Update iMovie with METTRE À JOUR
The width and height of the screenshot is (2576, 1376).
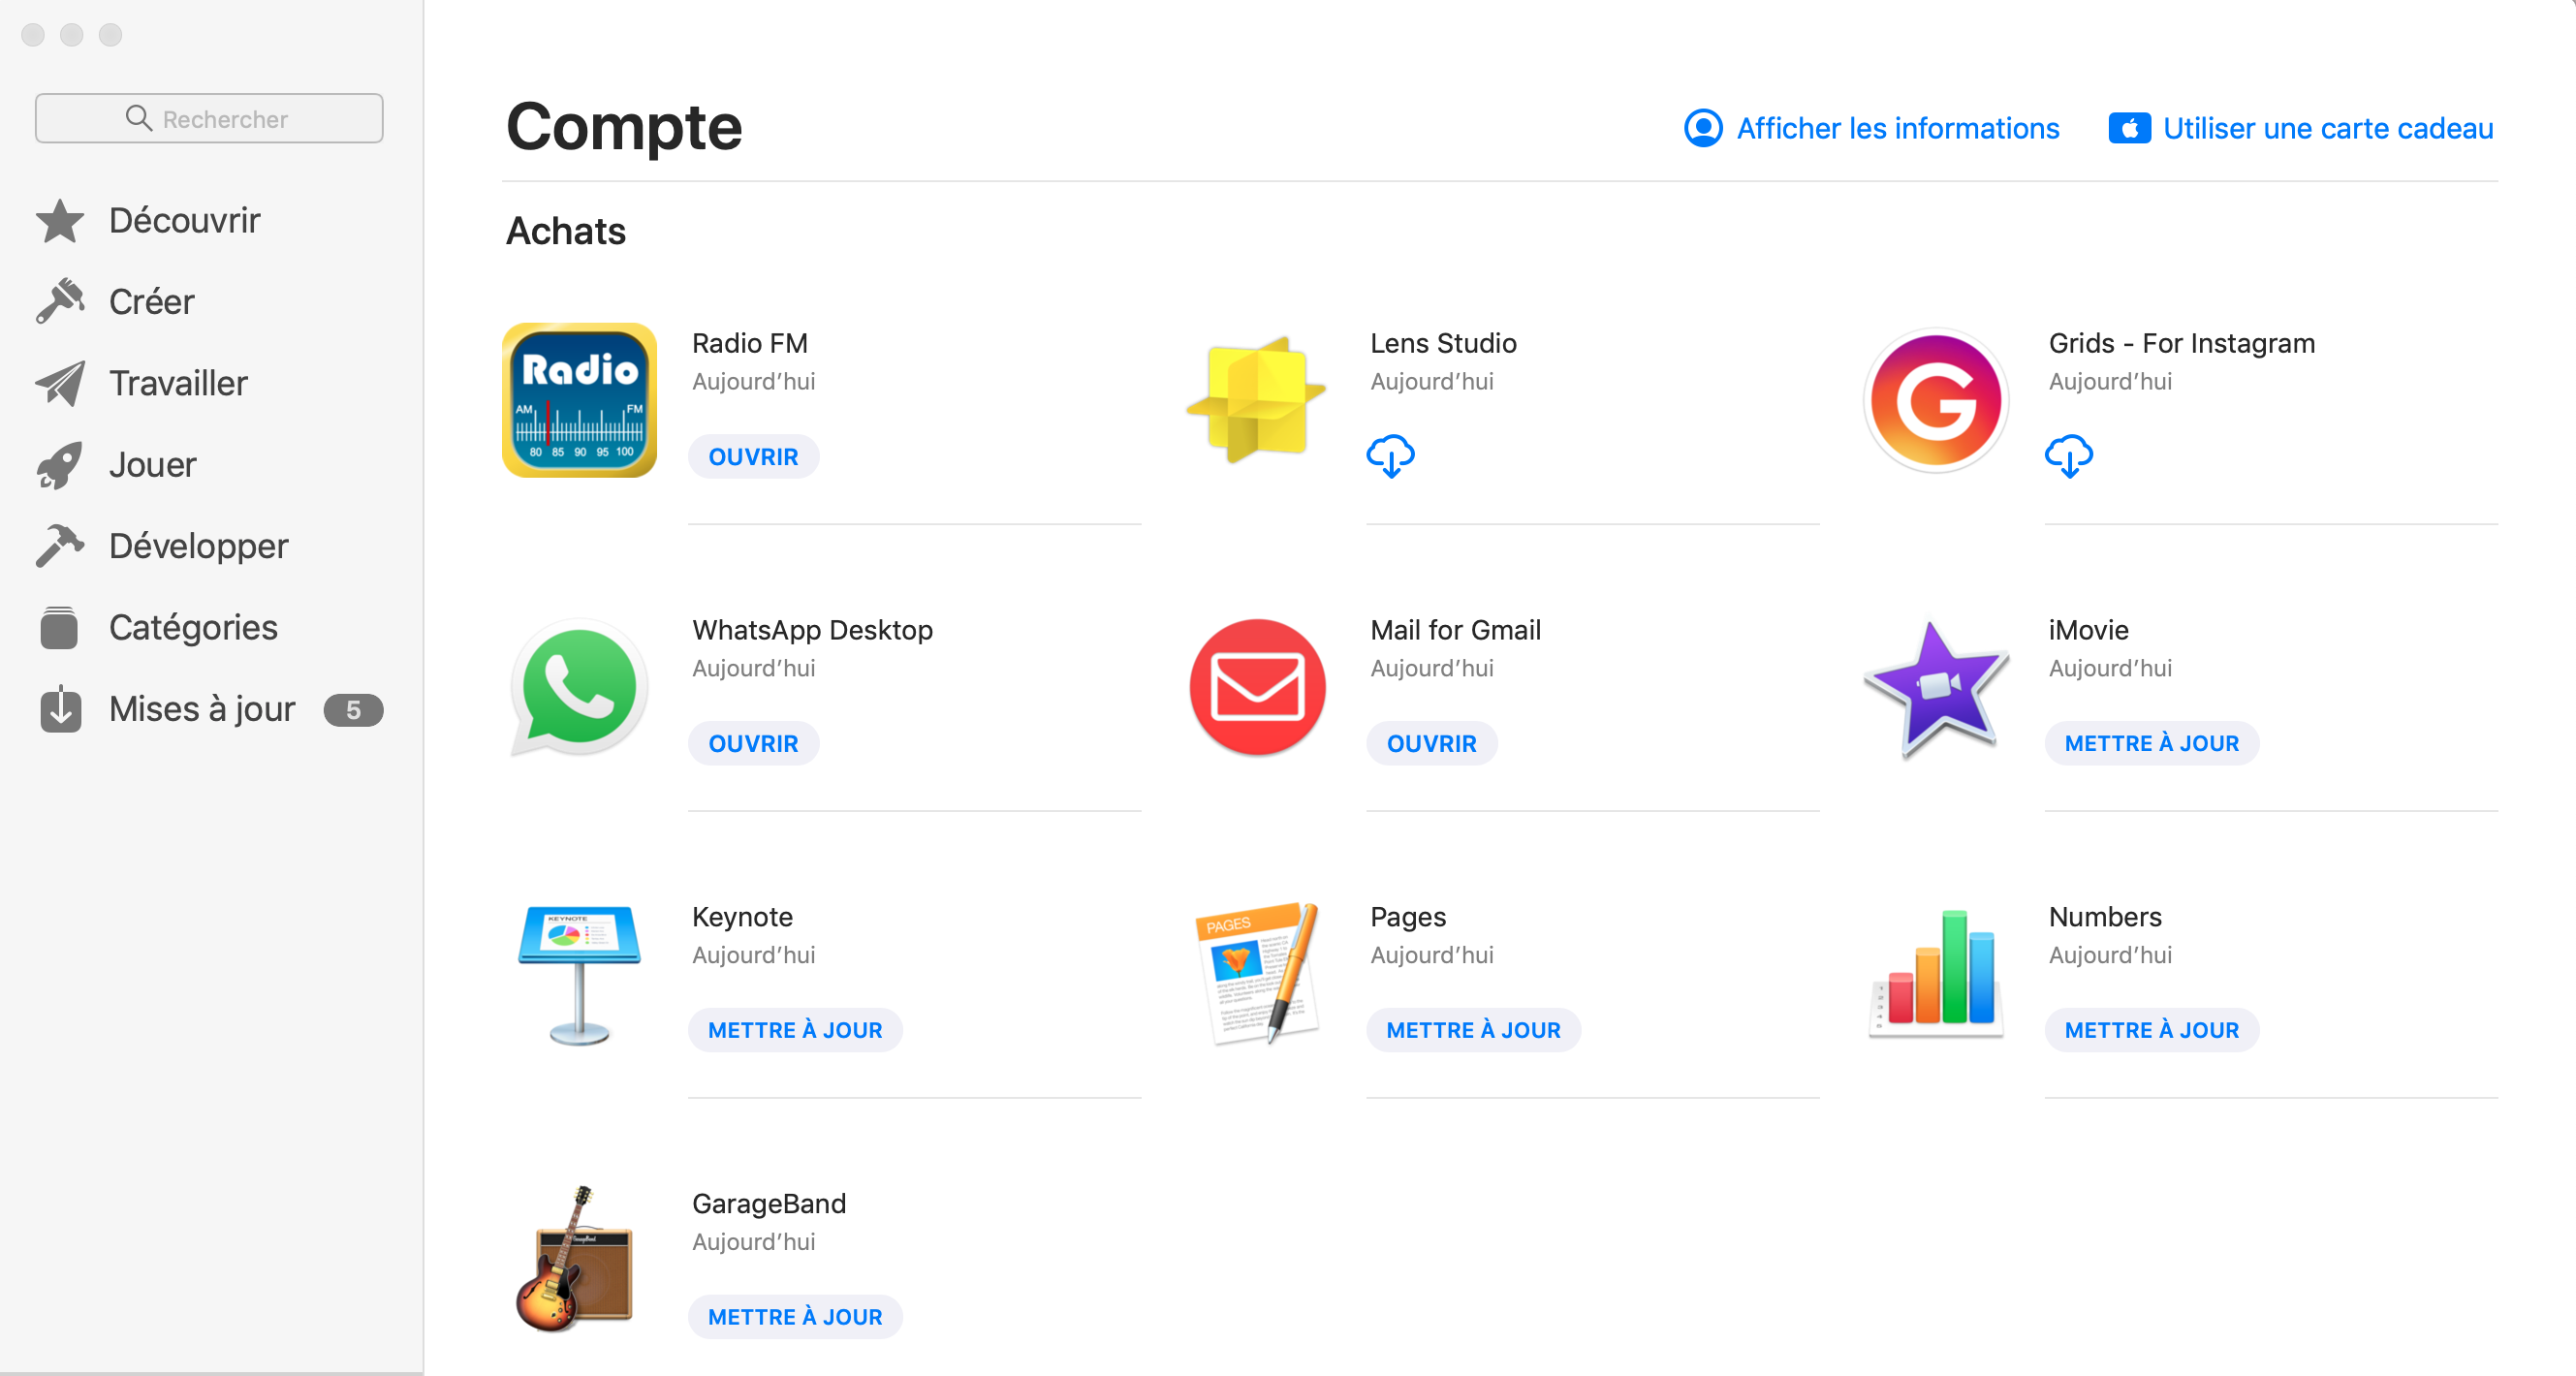pyautogui.click(x=2151, y=743)
